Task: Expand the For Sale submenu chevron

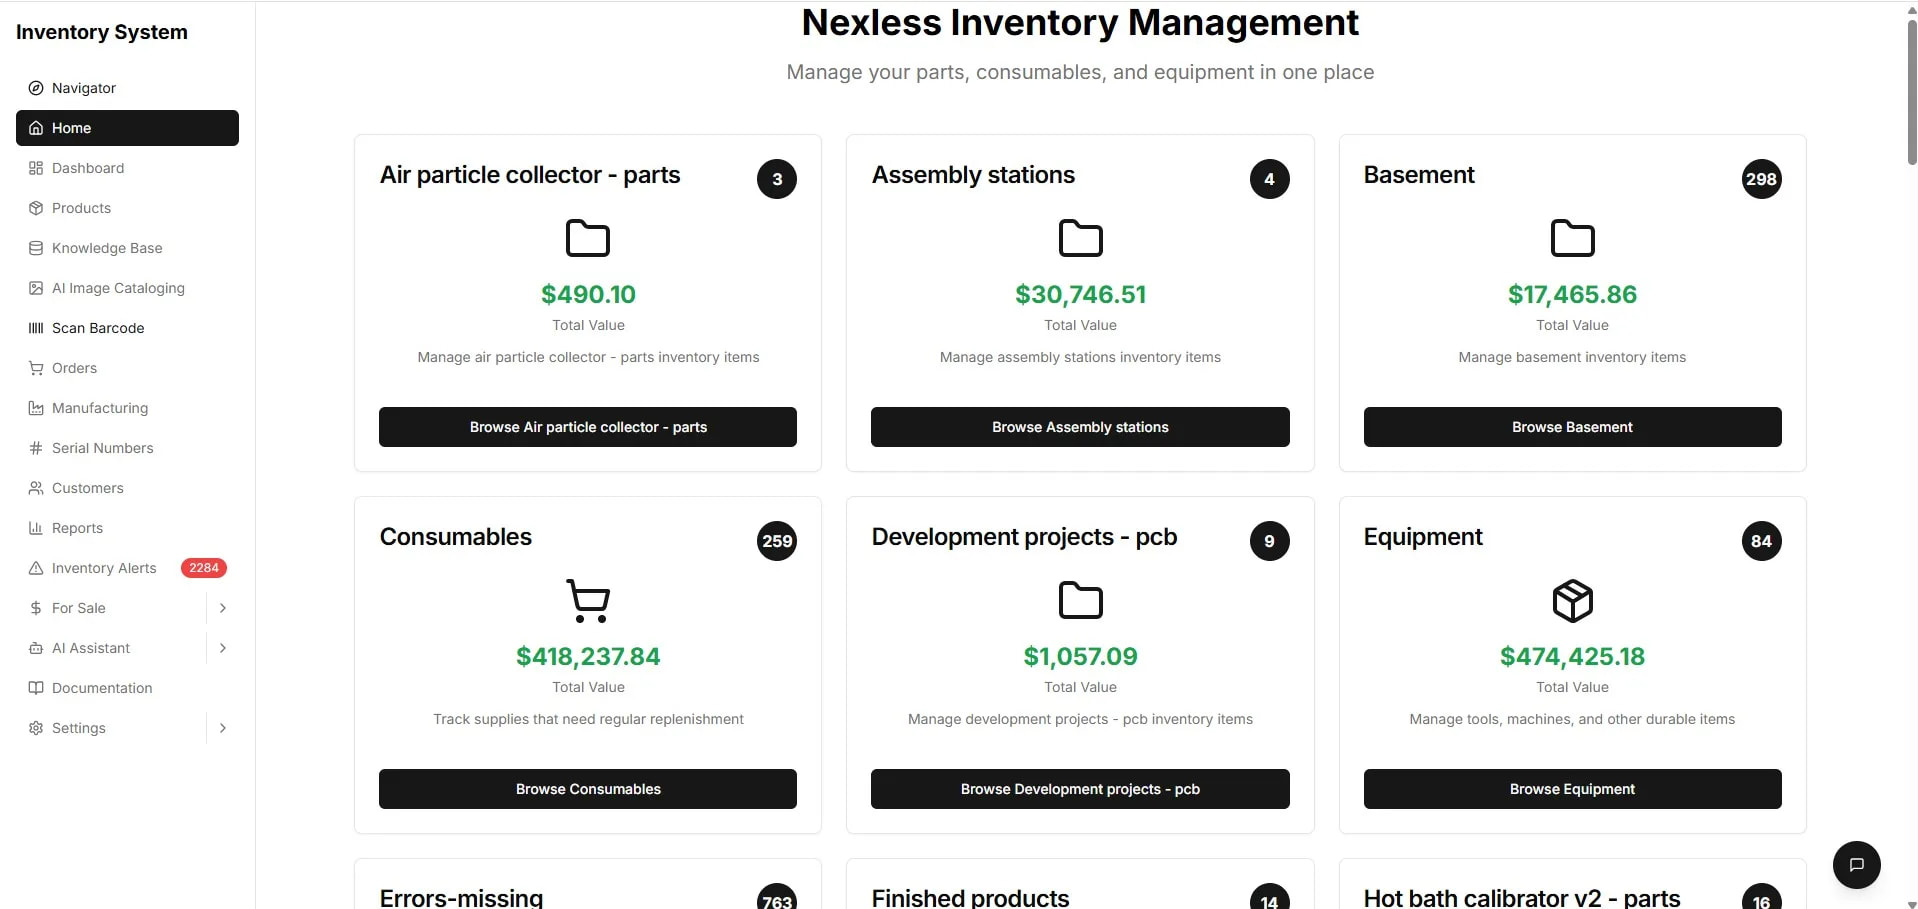Action: [222, 608]
